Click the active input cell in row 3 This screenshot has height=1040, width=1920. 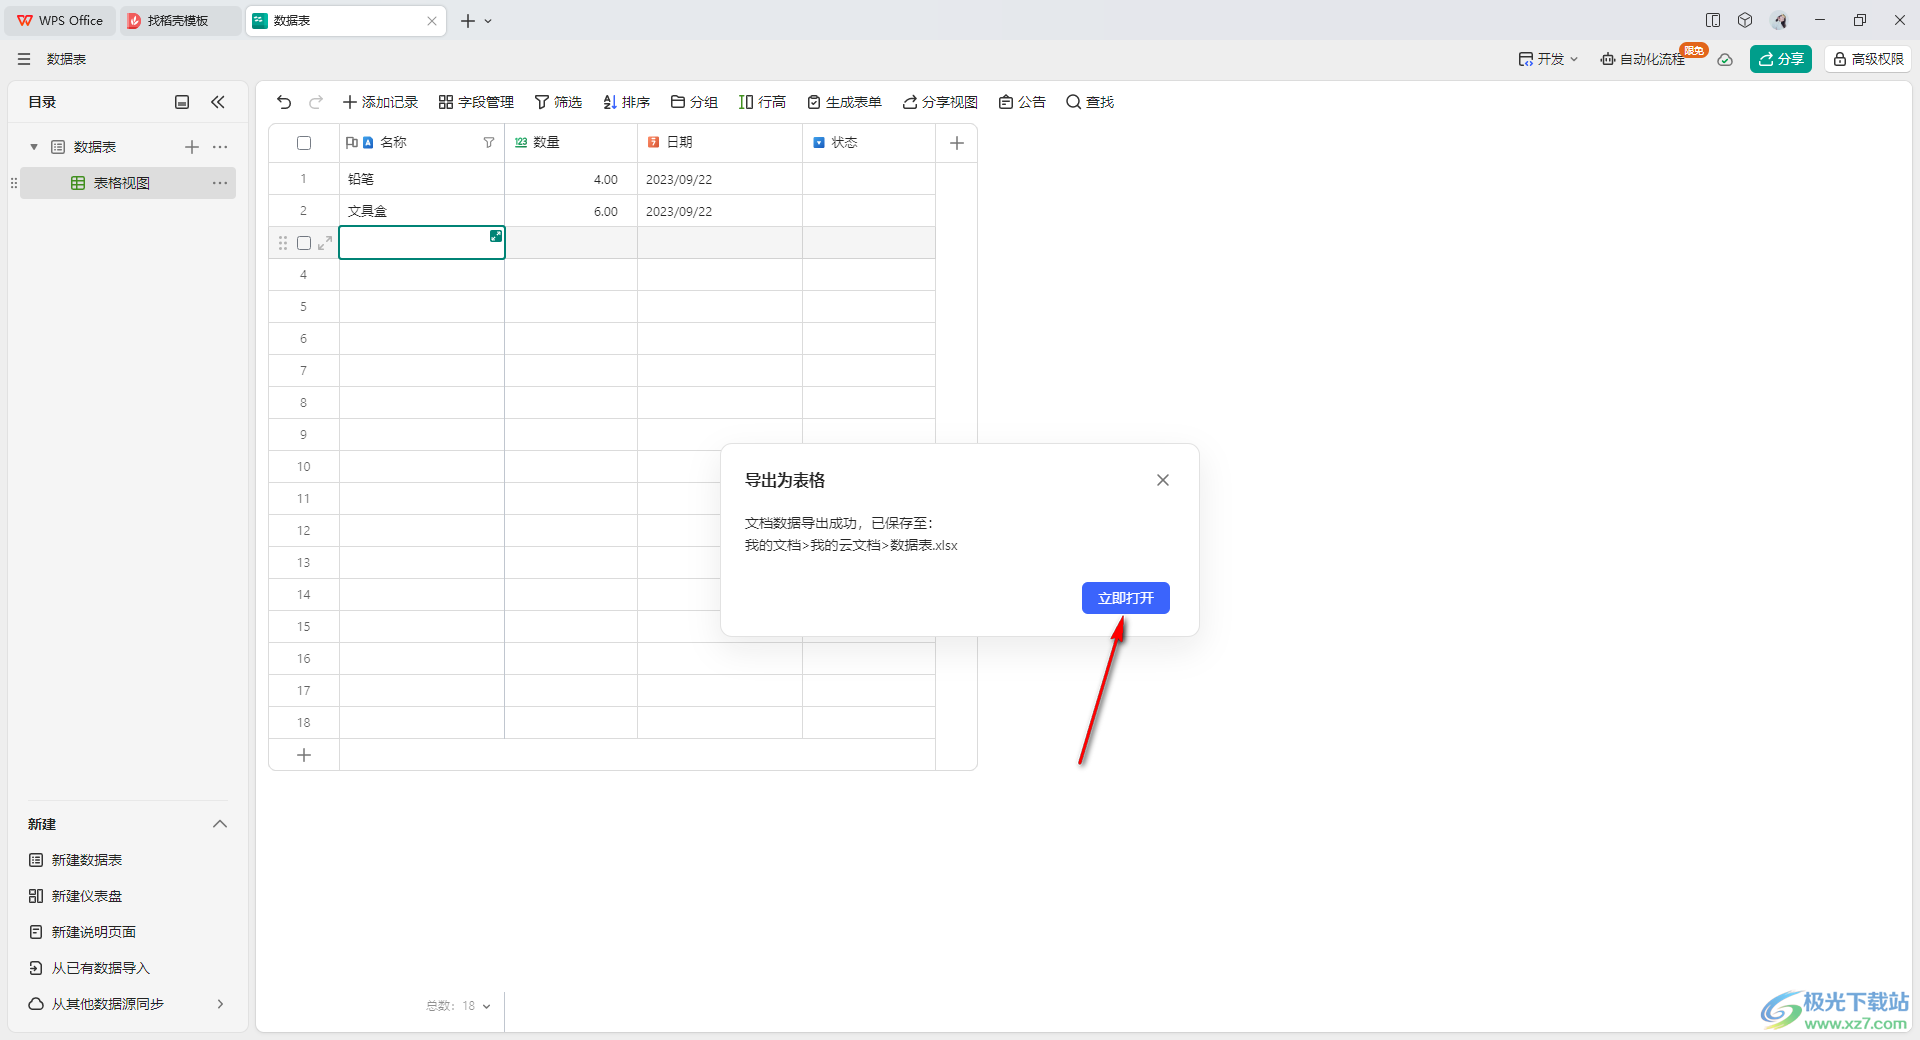click(422, 243)
